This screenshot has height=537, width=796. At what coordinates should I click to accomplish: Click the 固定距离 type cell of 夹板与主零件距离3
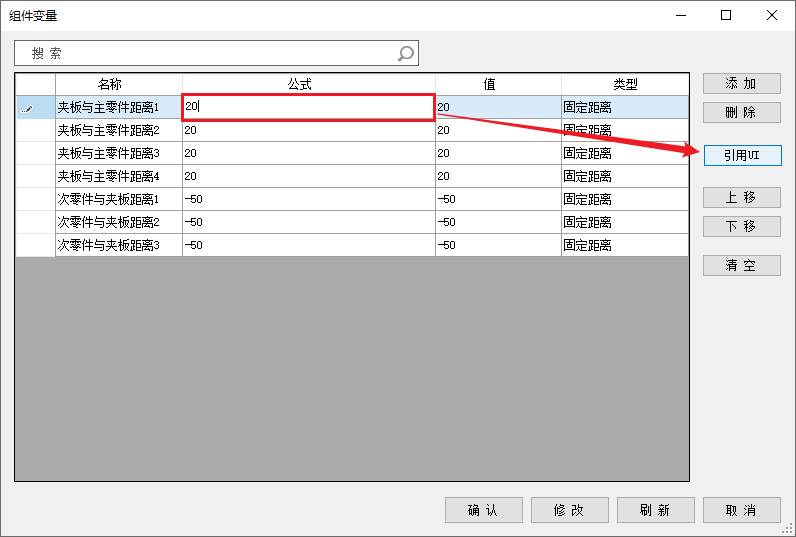tap(625, 153)
